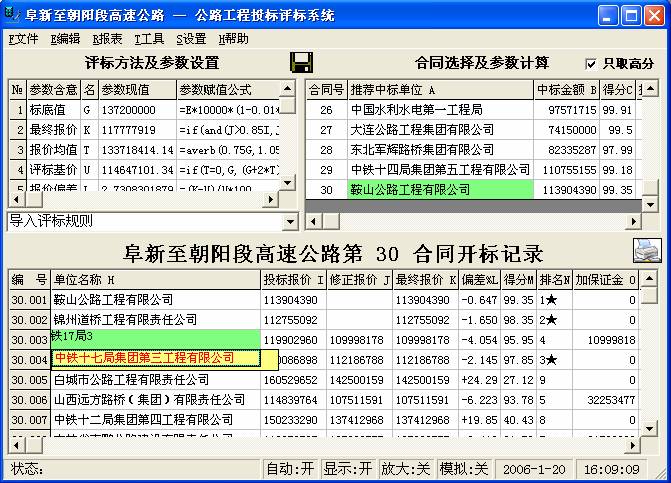Open the R报表 menu
The height and width of the screenshot is (483, 671).
pyautogui.click(x=107, y=39)
